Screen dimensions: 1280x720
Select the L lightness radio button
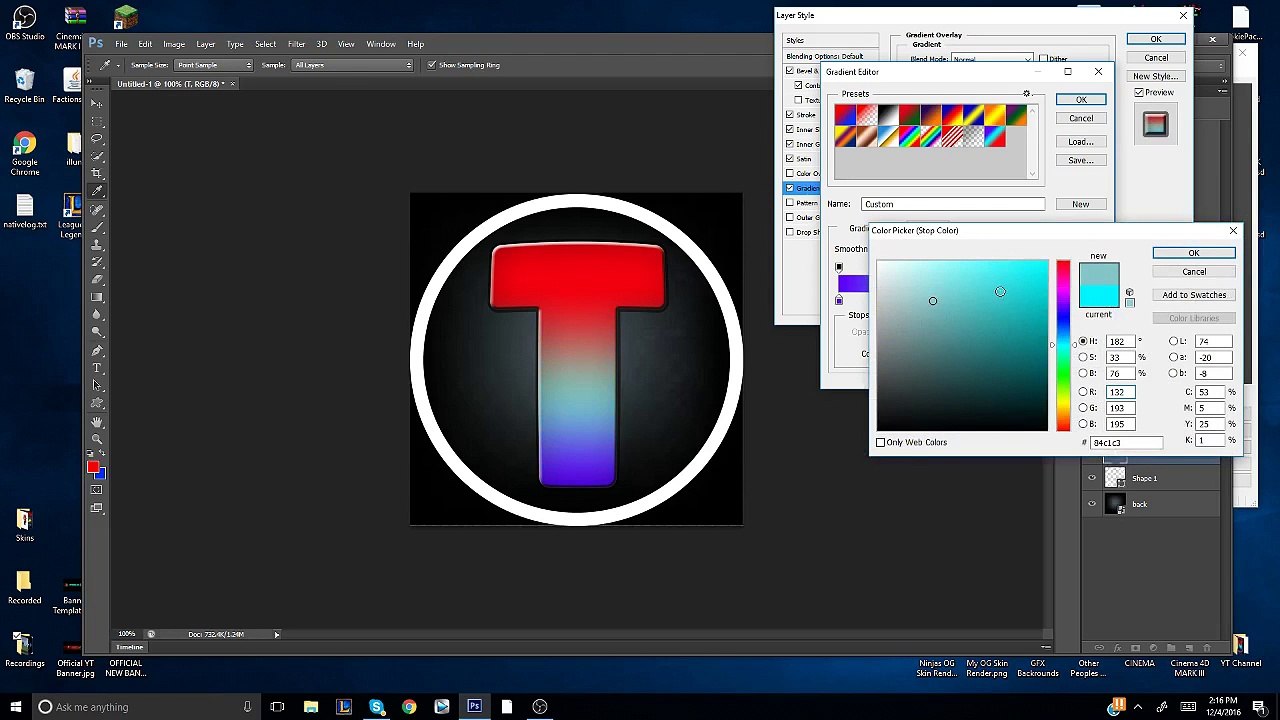1174,341
